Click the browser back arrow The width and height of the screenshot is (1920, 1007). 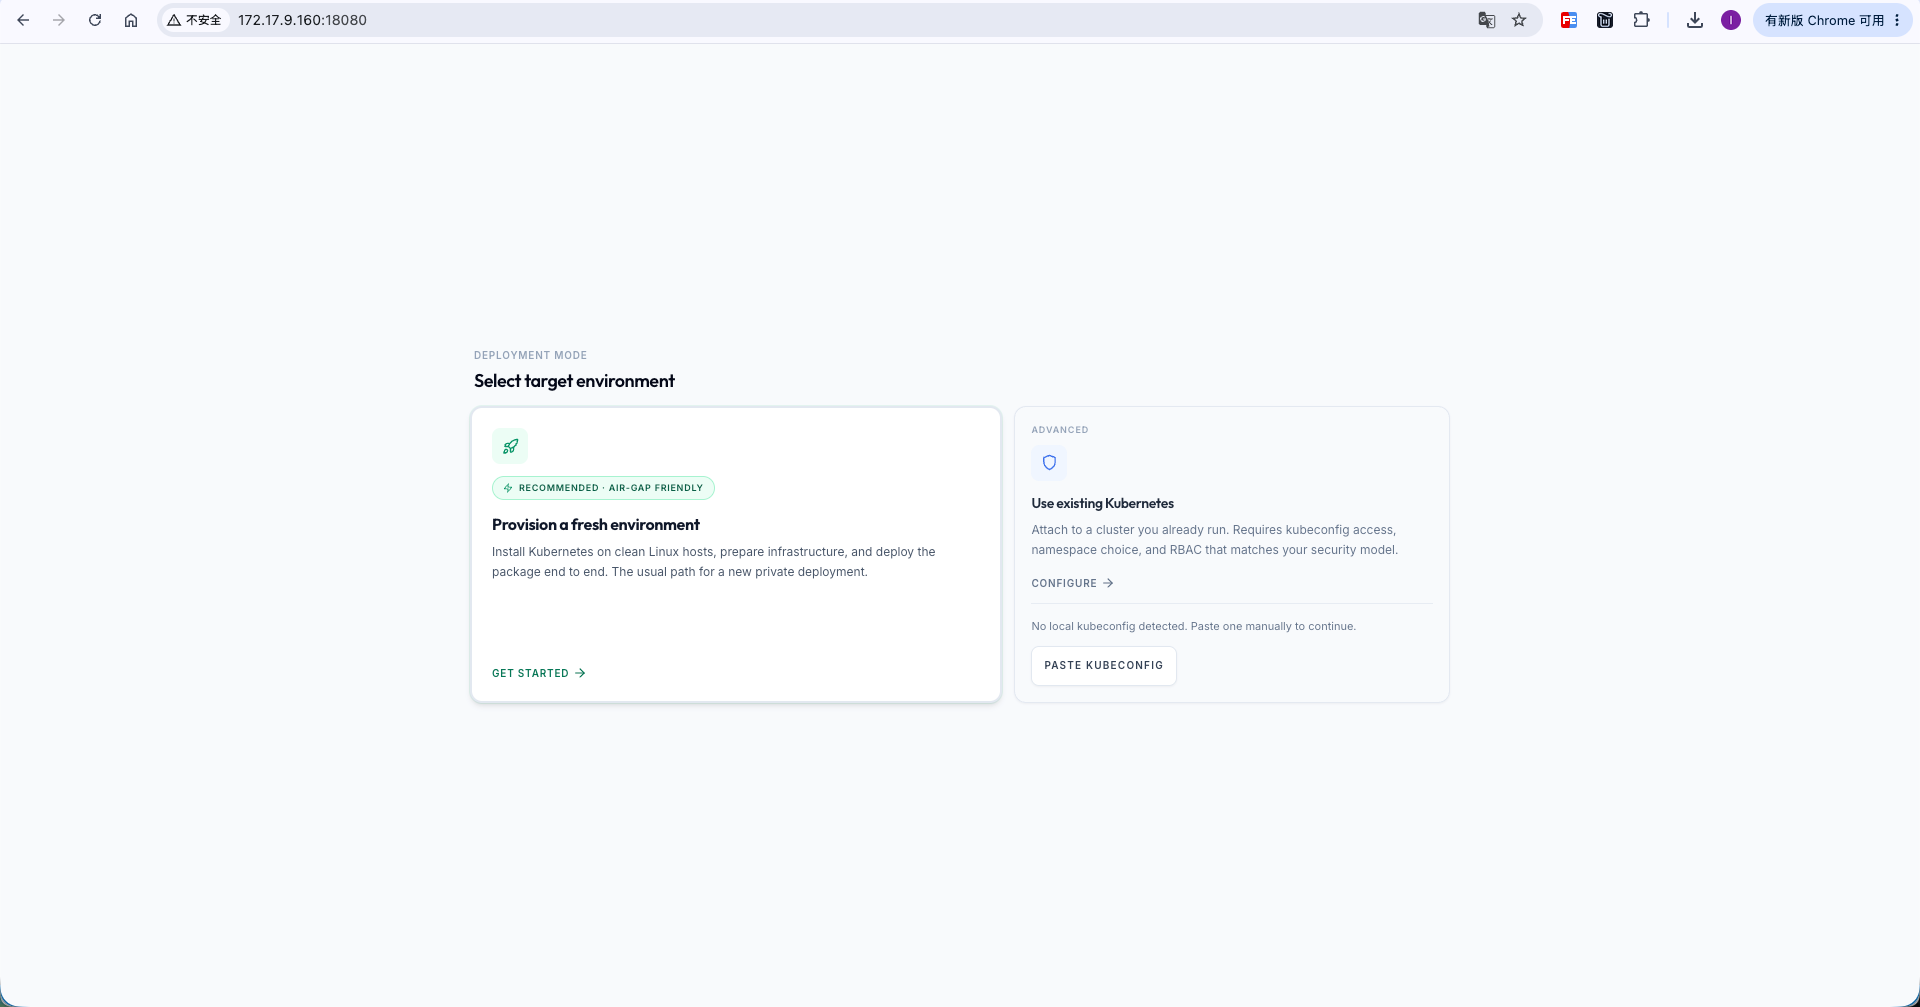[x=23, y=20]
